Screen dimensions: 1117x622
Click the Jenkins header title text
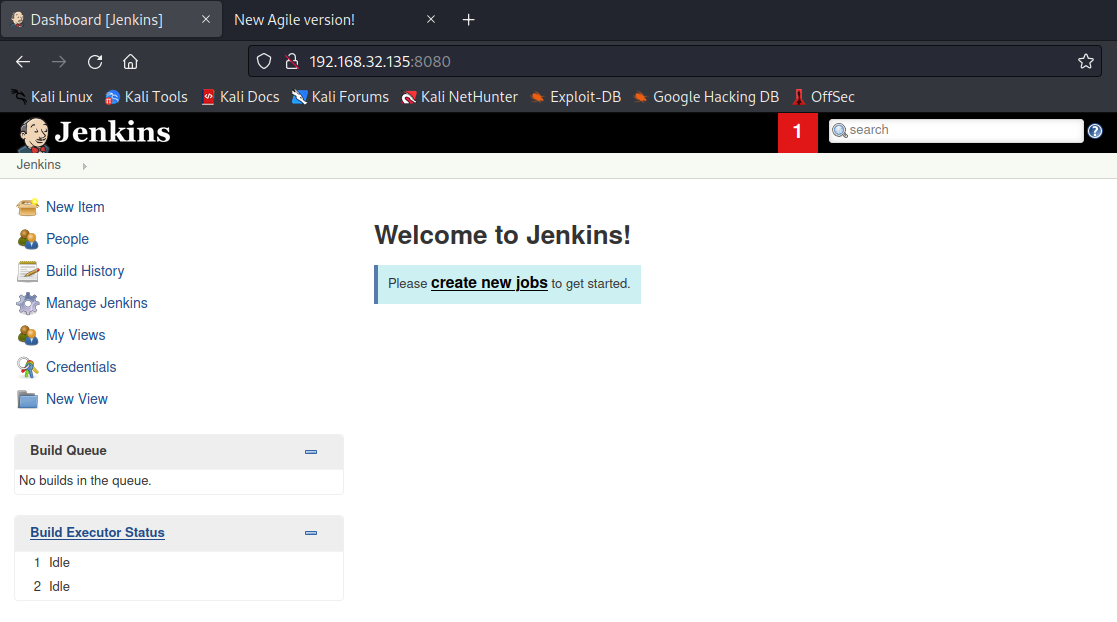[113, 133]
